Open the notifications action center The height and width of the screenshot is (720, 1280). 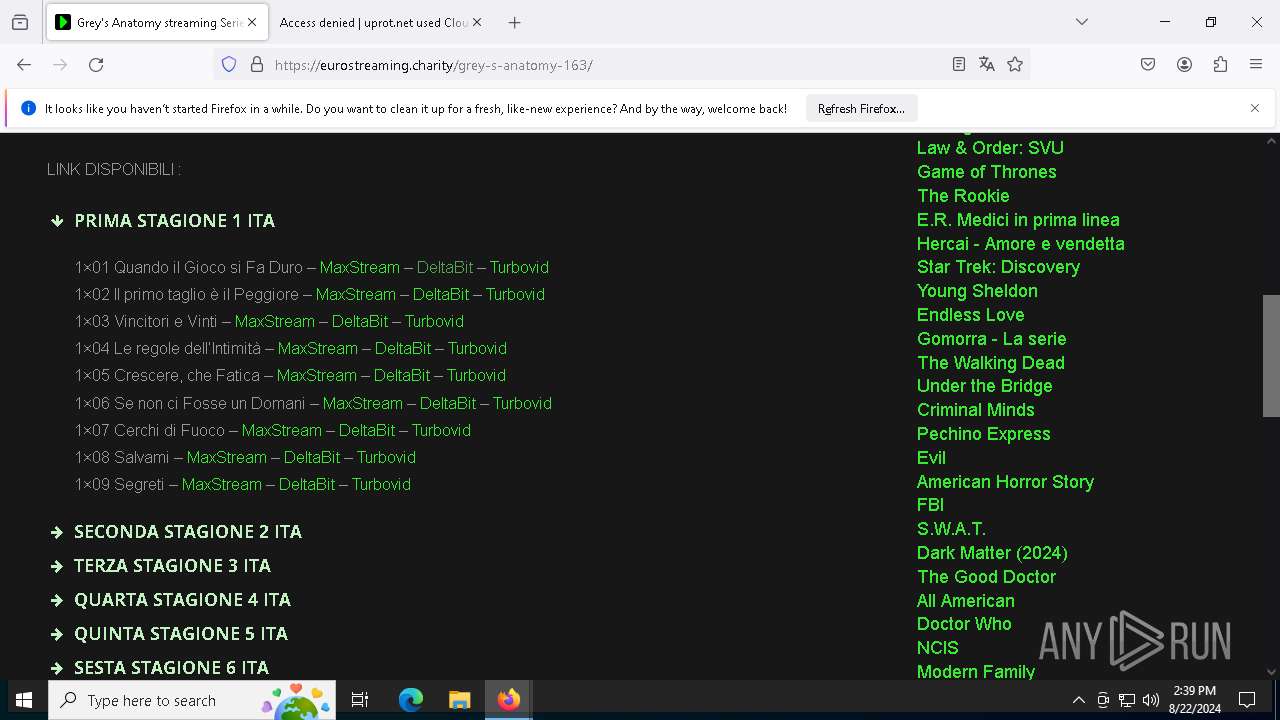click(x=1247, y=700)
